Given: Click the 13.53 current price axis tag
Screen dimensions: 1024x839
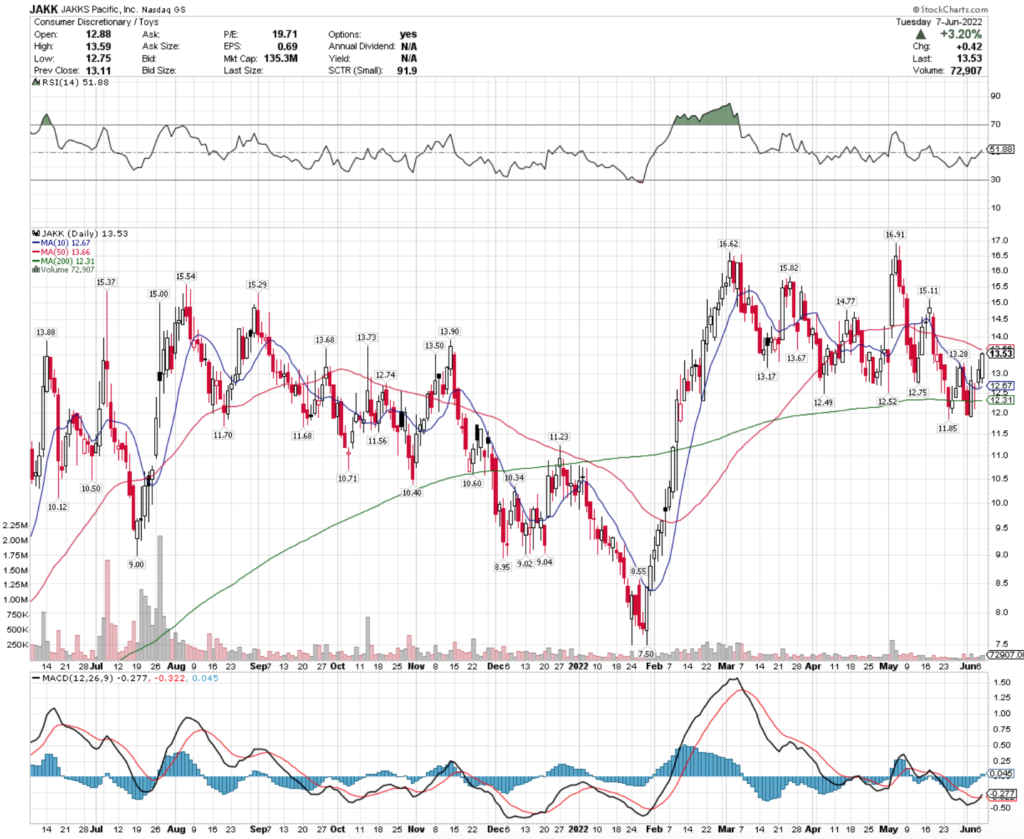Looking at the screenshot, I should coord(1001,354).
